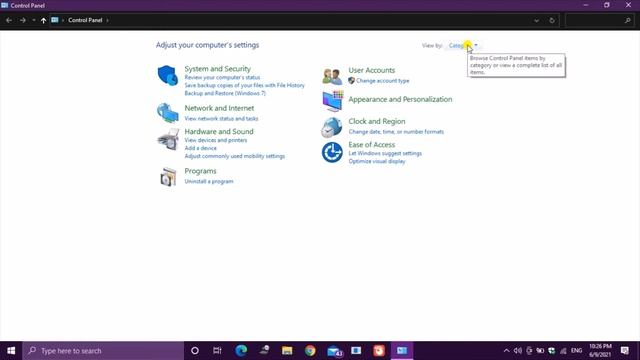Go forward with the forward arrow
Screen dimensions: 640x360
(x=23, y=20)
